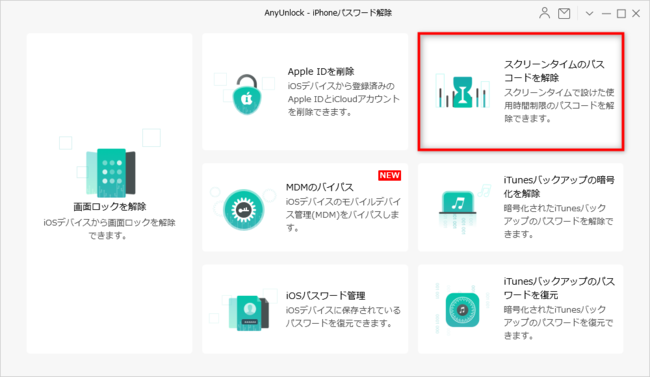Expand the title bar dropdown chevron
650x377 pixels.
point(589,14)
